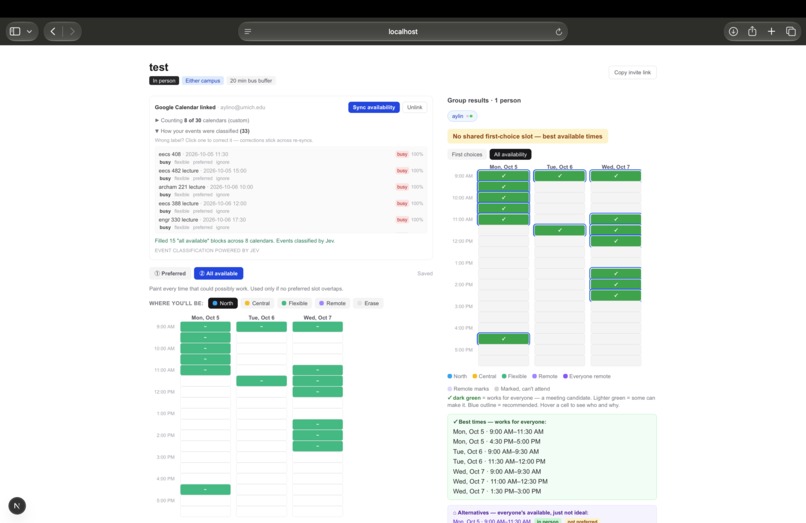Click the 20 min bus buffer tag
806x523 pixels.
(x=251, y=81)
